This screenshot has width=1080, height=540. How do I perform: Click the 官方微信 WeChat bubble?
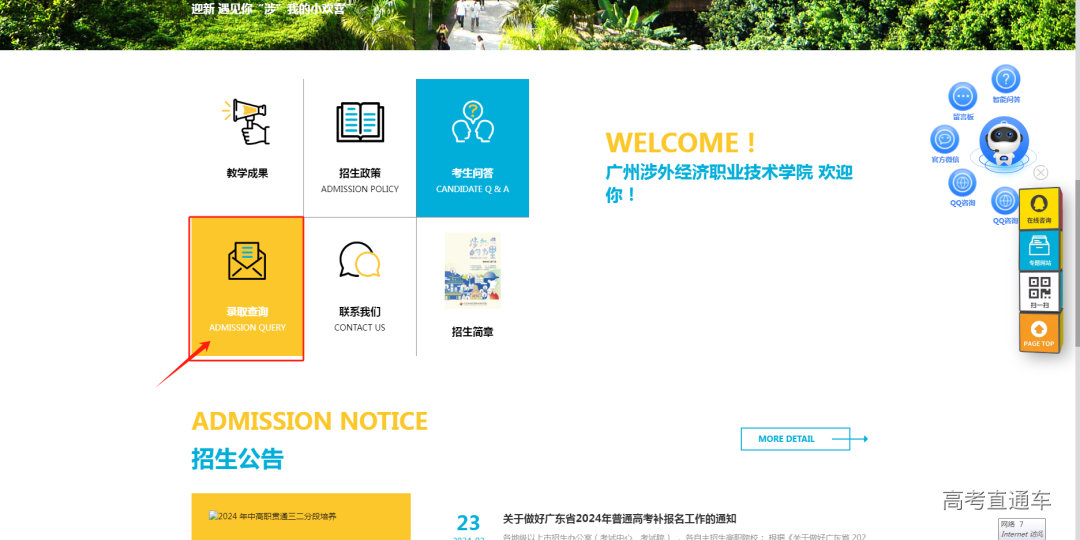pyautogui.click(x=945, y=139)
